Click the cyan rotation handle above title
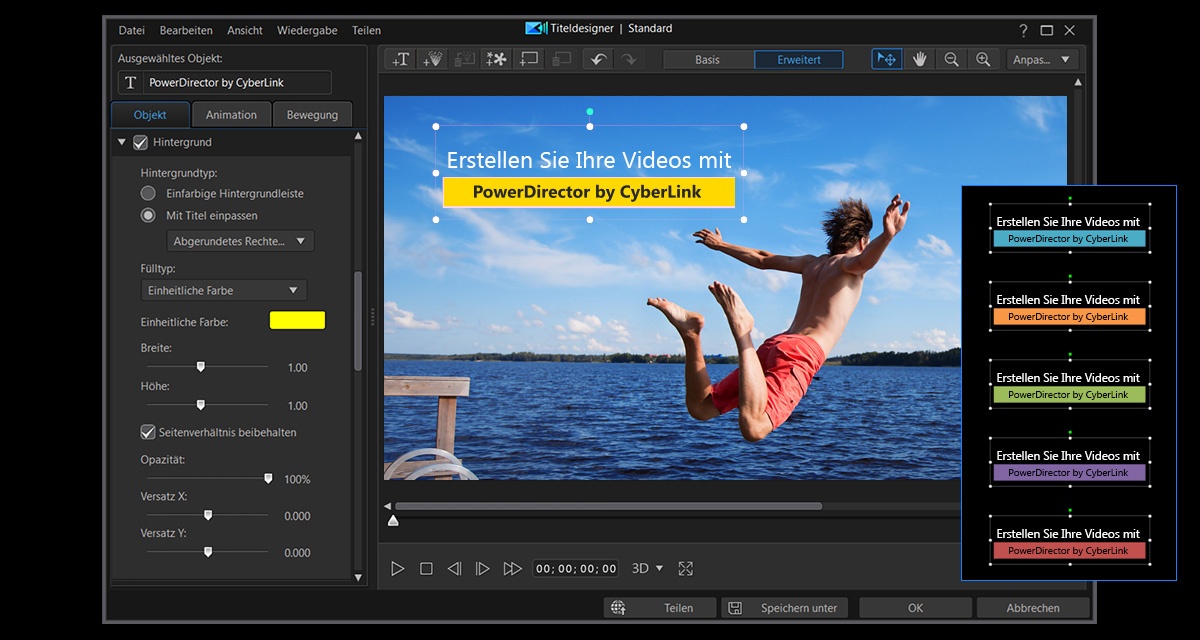The height and width of the screenshot is (640, 1200). click(x=590, y=111)
